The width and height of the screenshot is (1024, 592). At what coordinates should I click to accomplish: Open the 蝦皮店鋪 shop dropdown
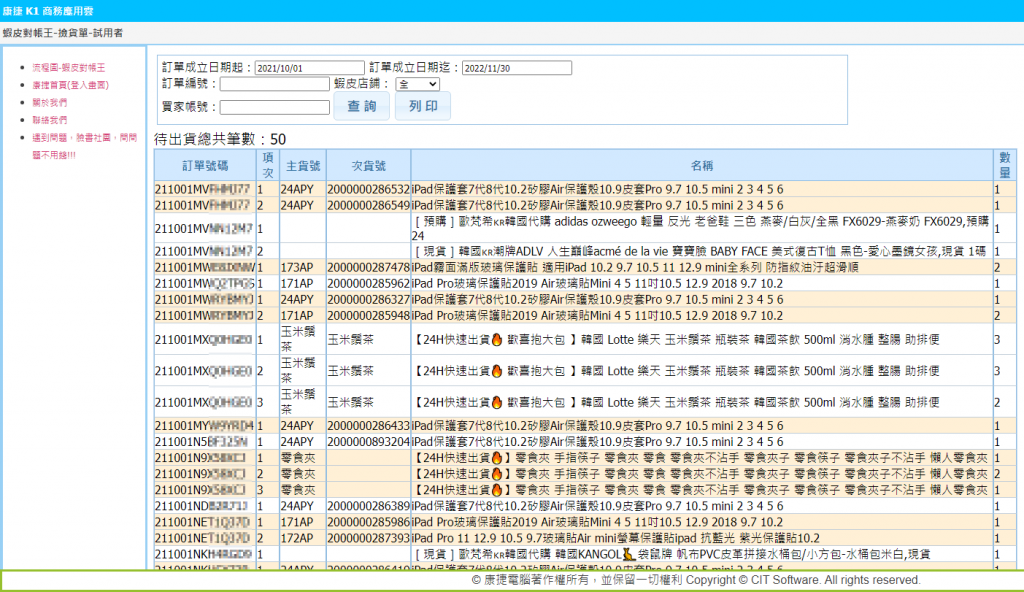pyautogui.click(x=417, y=85)
